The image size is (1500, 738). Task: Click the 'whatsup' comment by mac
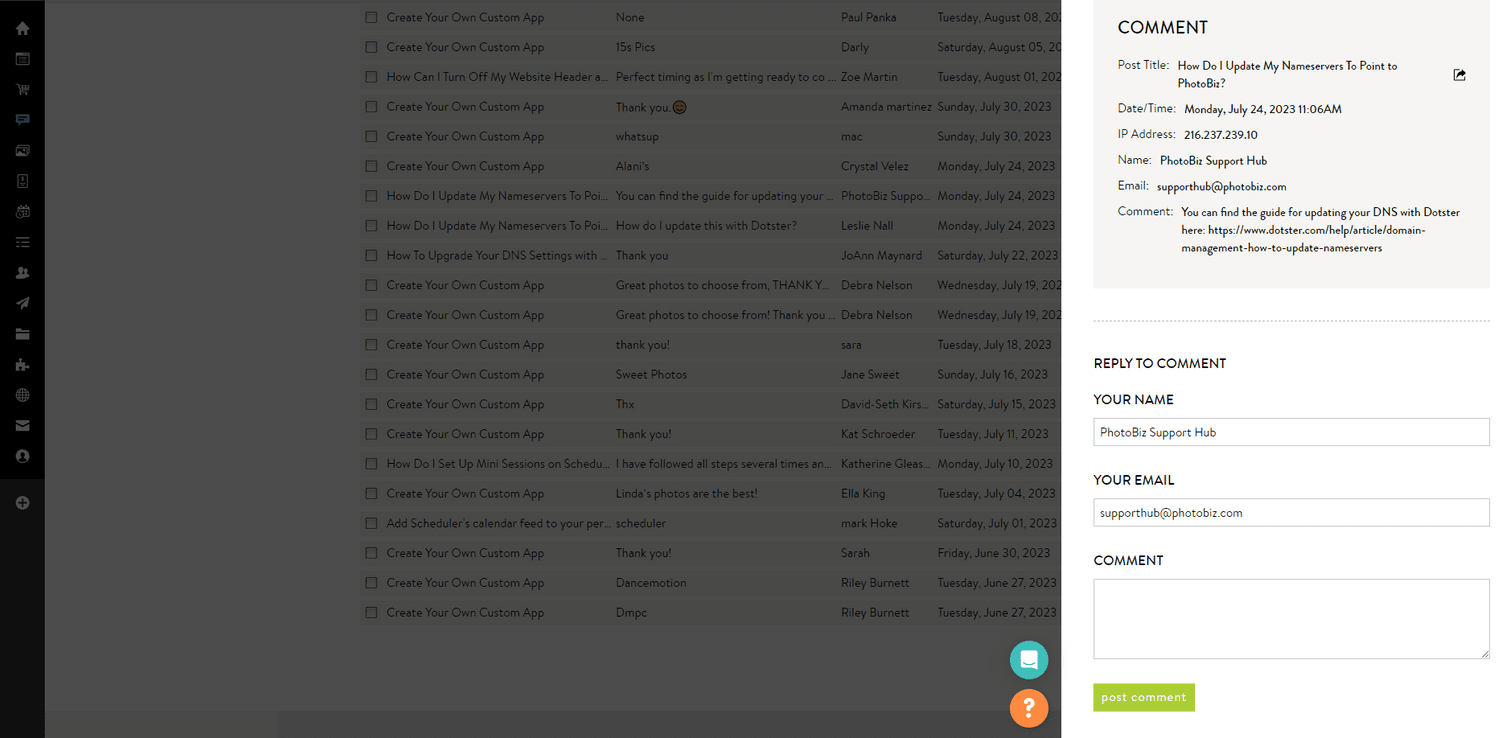(x=637, y=136)
